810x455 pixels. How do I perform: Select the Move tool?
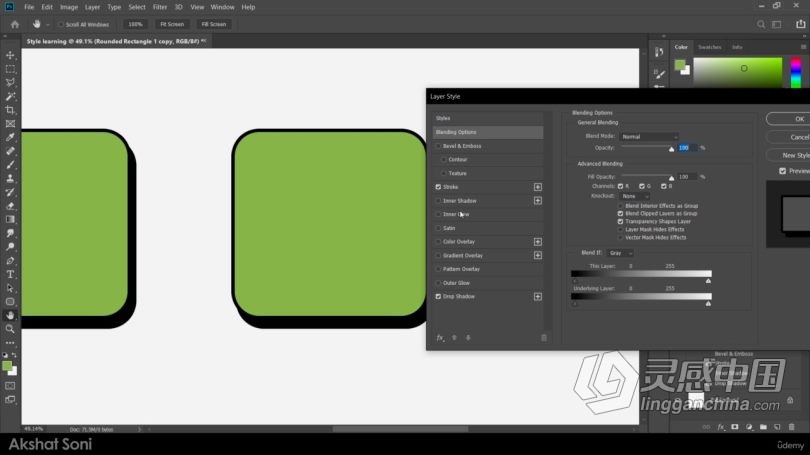tap(10, 55)
